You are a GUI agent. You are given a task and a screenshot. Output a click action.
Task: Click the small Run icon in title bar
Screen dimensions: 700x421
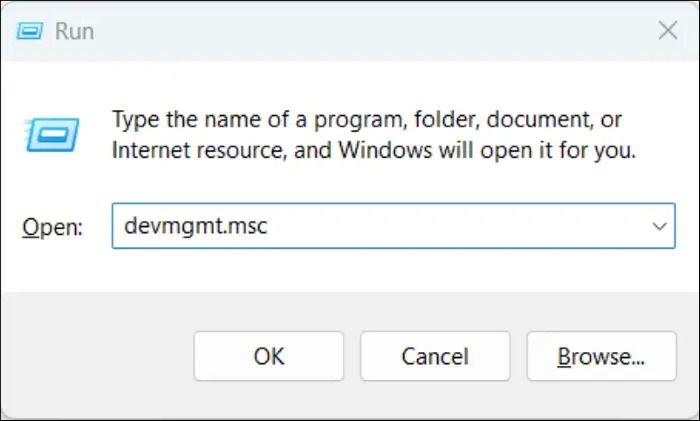click(30, 30)
